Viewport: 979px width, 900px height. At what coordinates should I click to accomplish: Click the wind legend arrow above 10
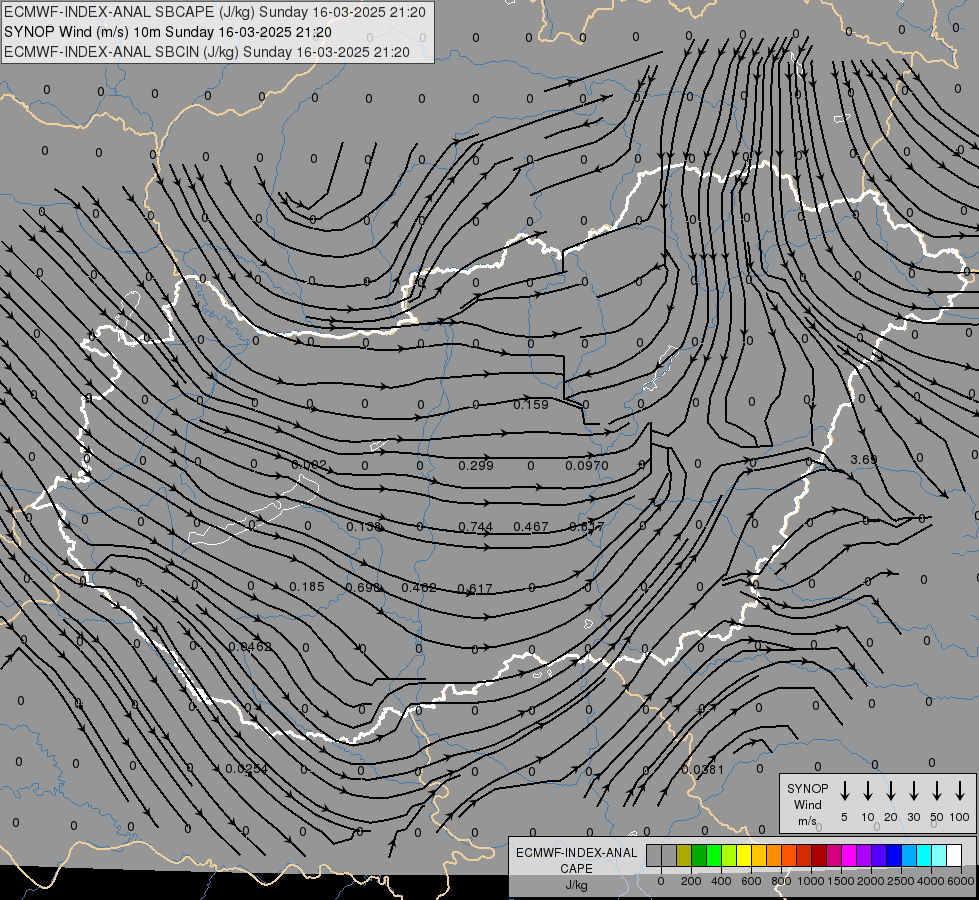click(x=867, y=791)
